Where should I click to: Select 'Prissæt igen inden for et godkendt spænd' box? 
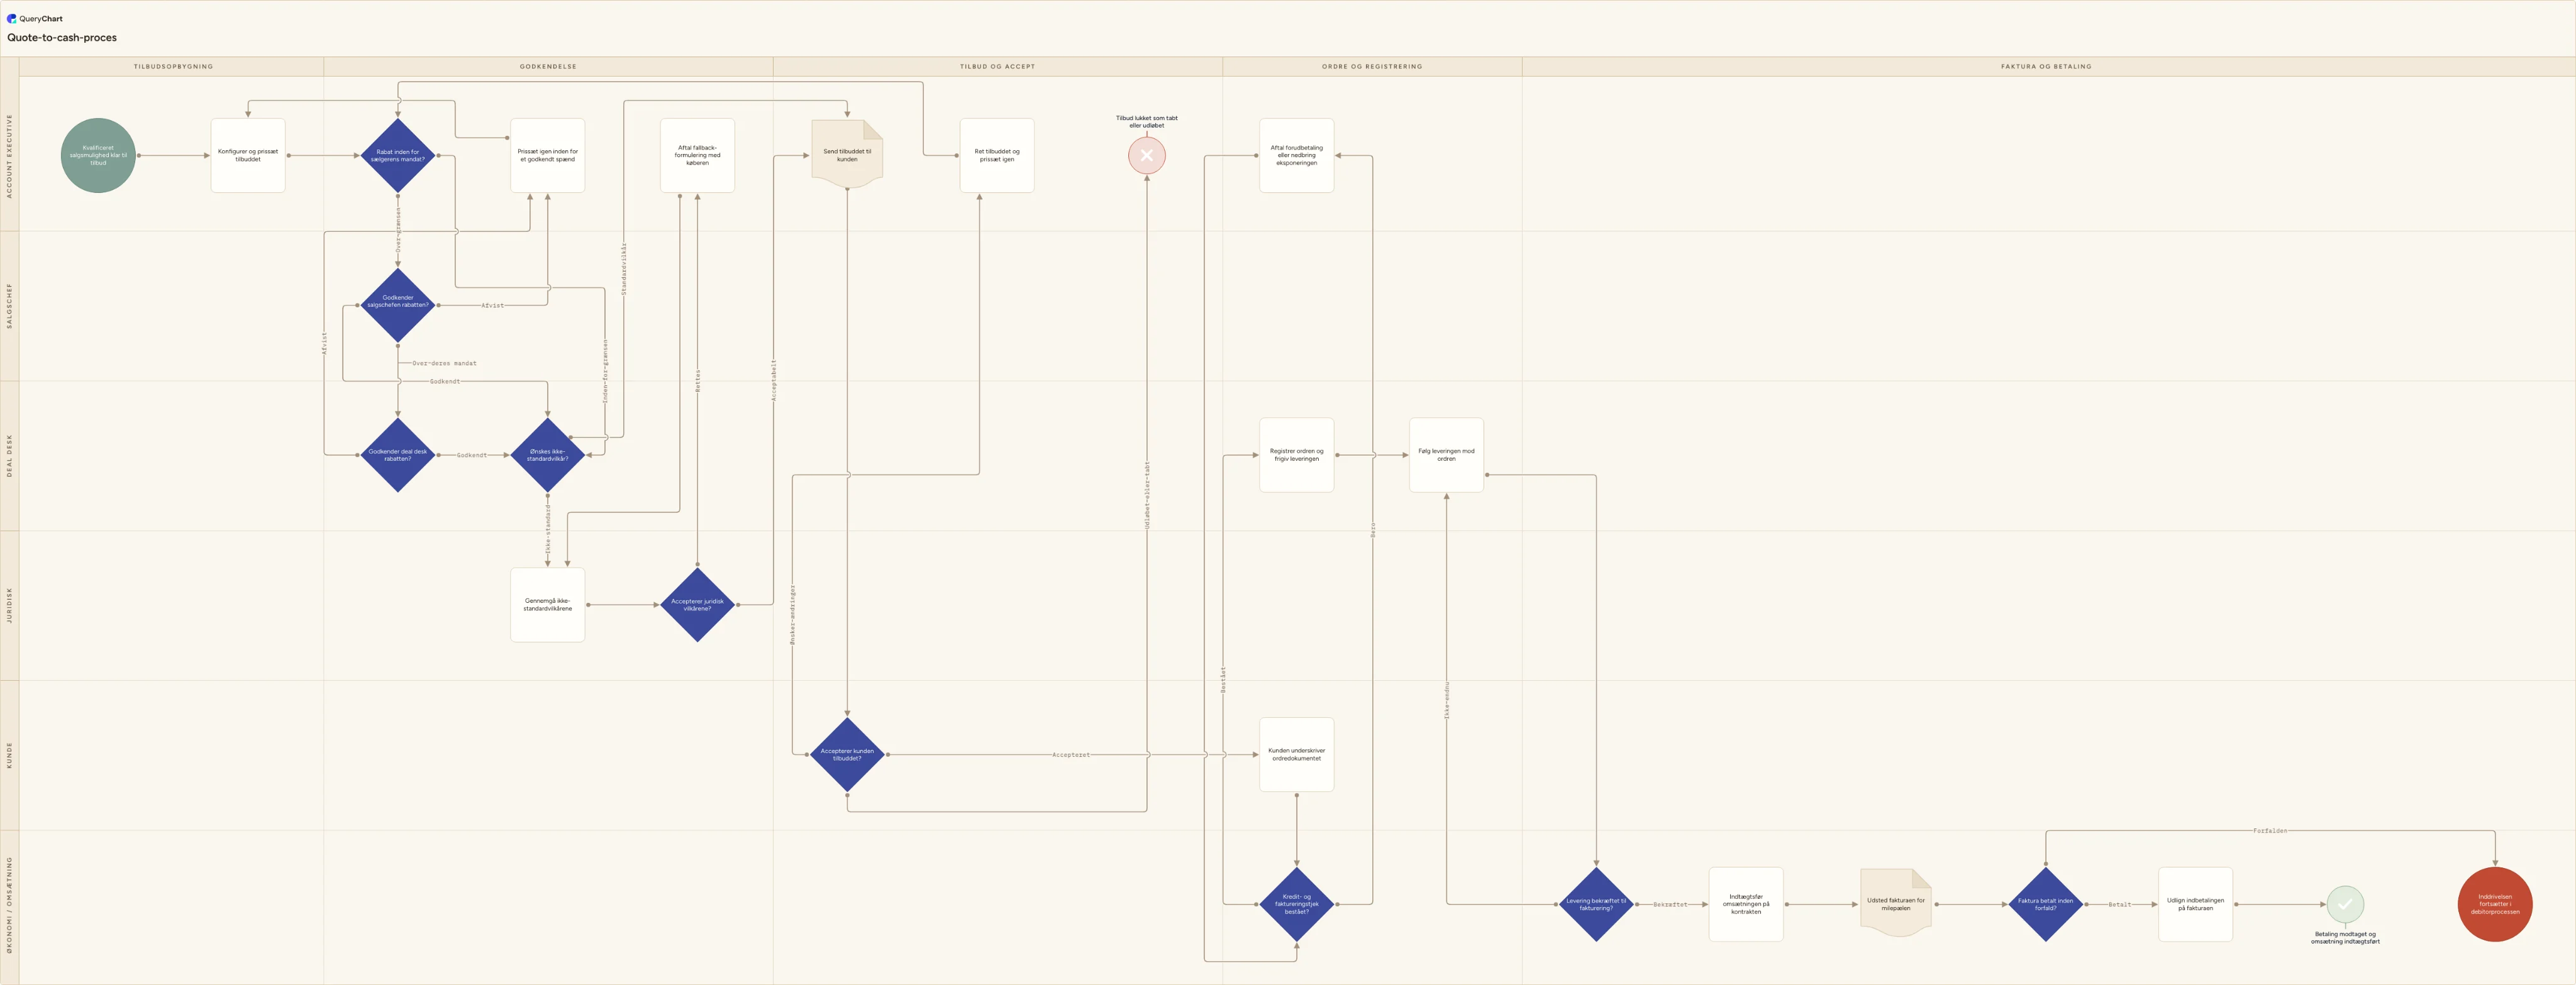(x=547, y=155)
